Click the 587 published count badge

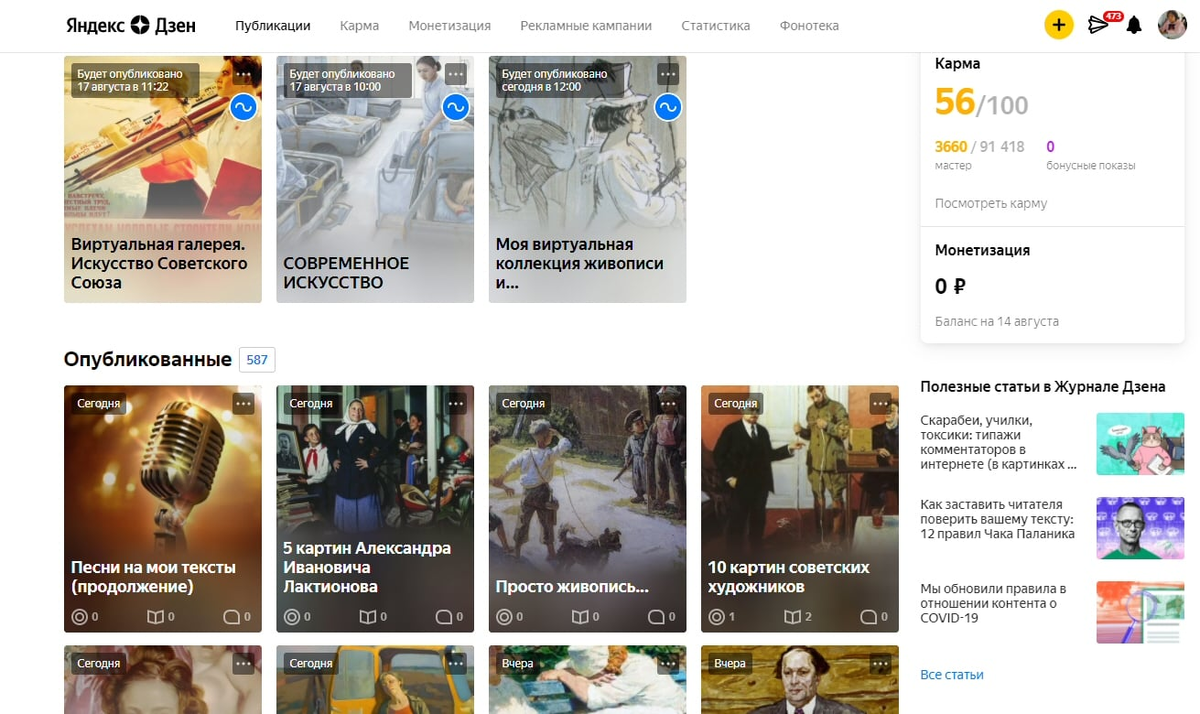coord(257,360)
